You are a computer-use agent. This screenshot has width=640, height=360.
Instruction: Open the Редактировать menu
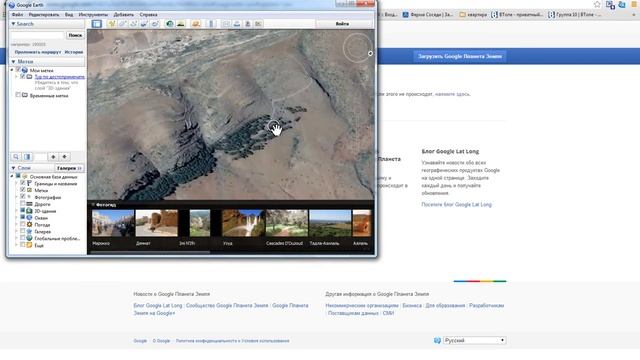coord(44,15)
